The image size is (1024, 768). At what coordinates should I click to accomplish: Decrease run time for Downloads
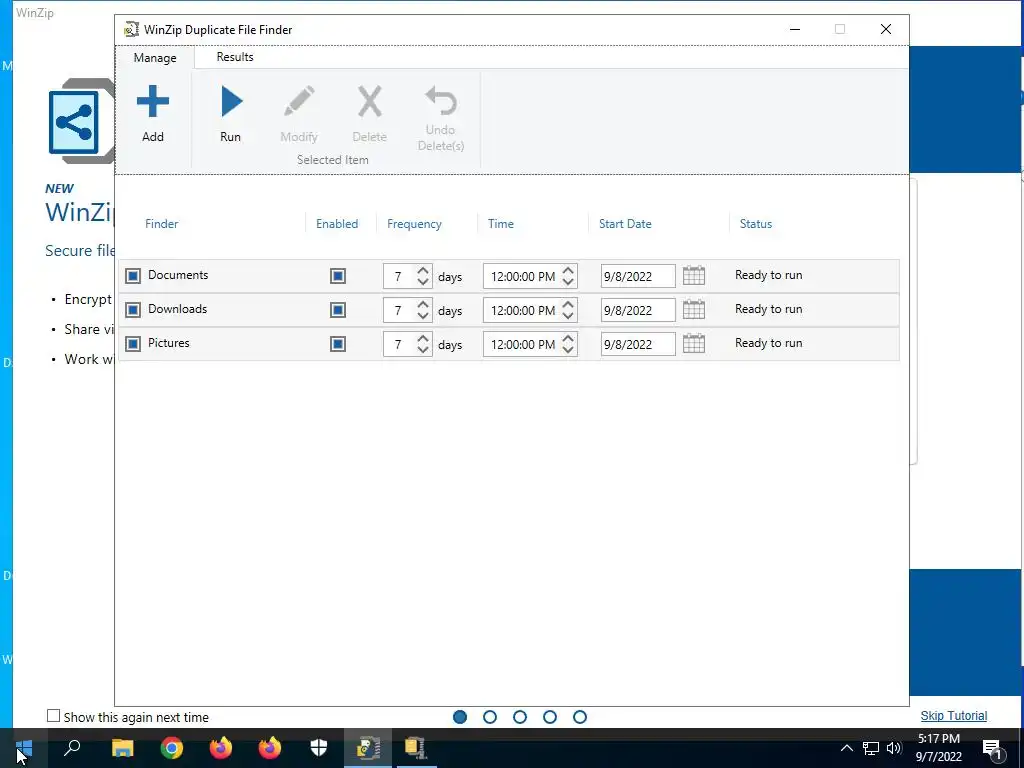click(568, 315)
